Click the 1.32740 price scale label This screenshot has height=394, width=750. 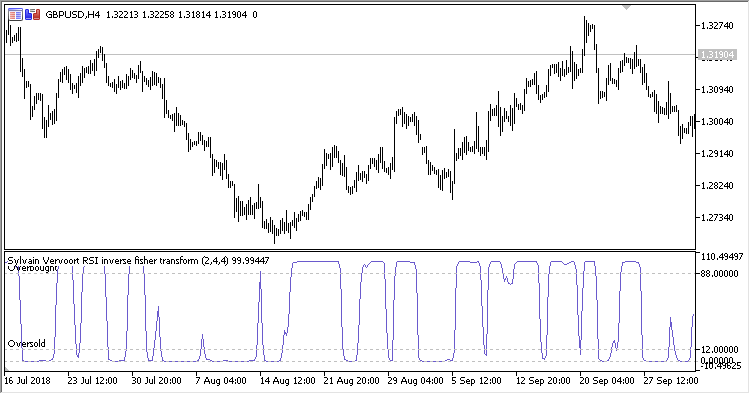click(717, 26)
